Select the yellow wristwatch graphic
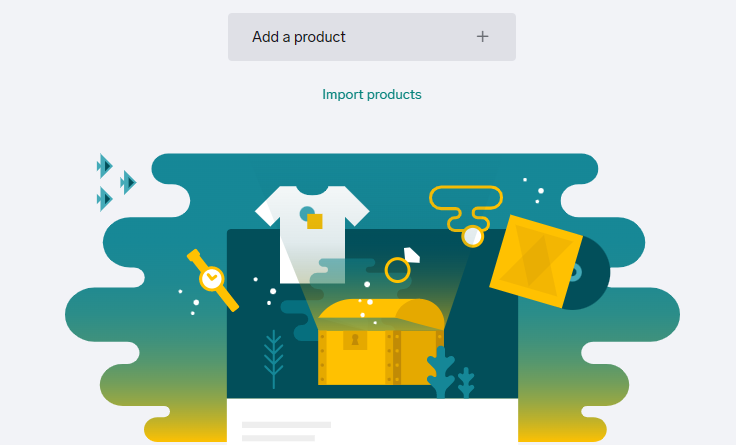The width and height of the screenshot is (736, 445). [213, 279]
